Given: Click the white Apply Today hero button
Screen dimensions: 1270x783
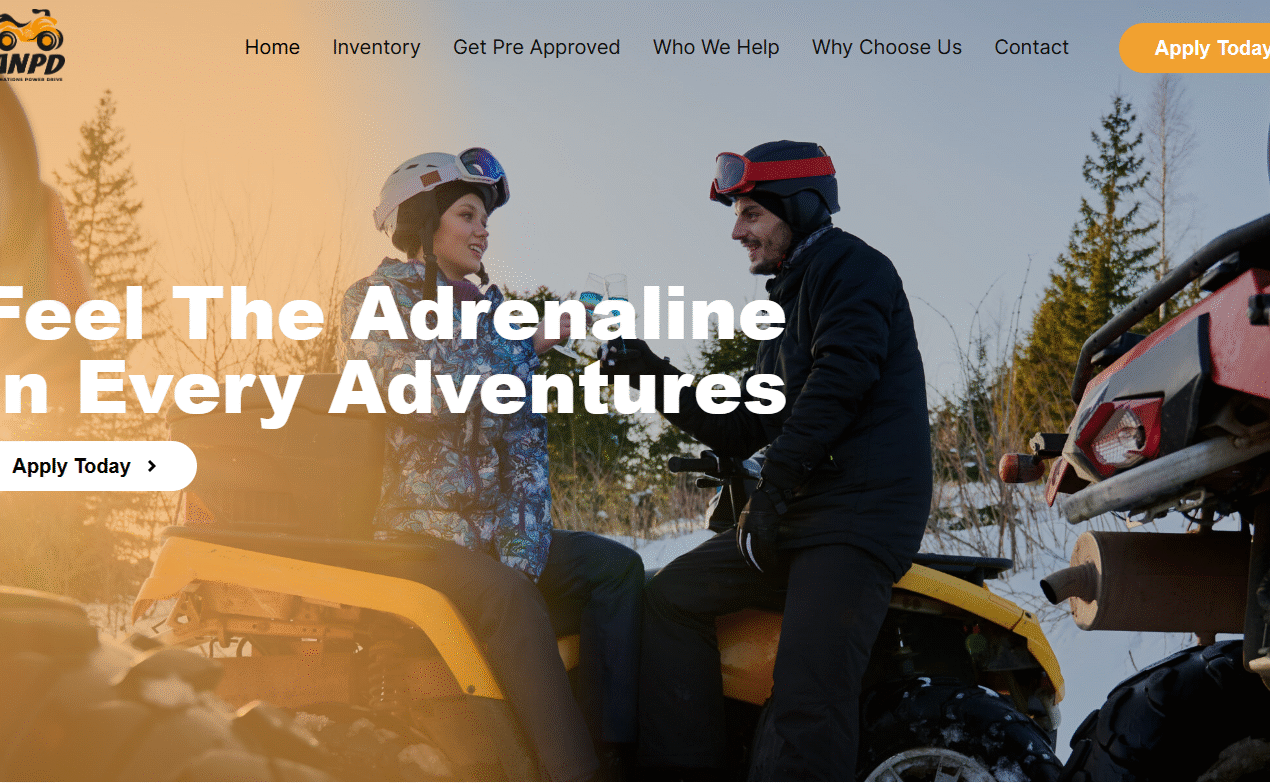Looking at the screenshot, I should pyautogui.click(x=97, y=466).
